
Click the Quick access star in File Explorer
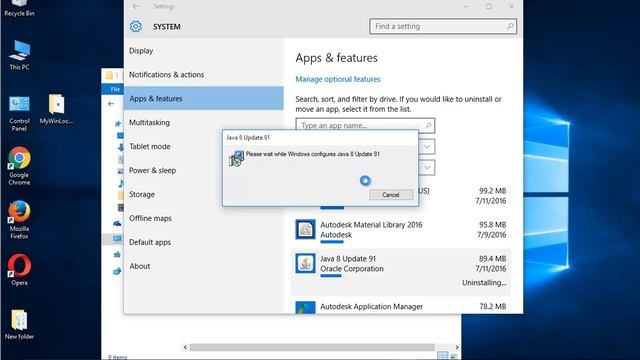[x=118, y=124]
